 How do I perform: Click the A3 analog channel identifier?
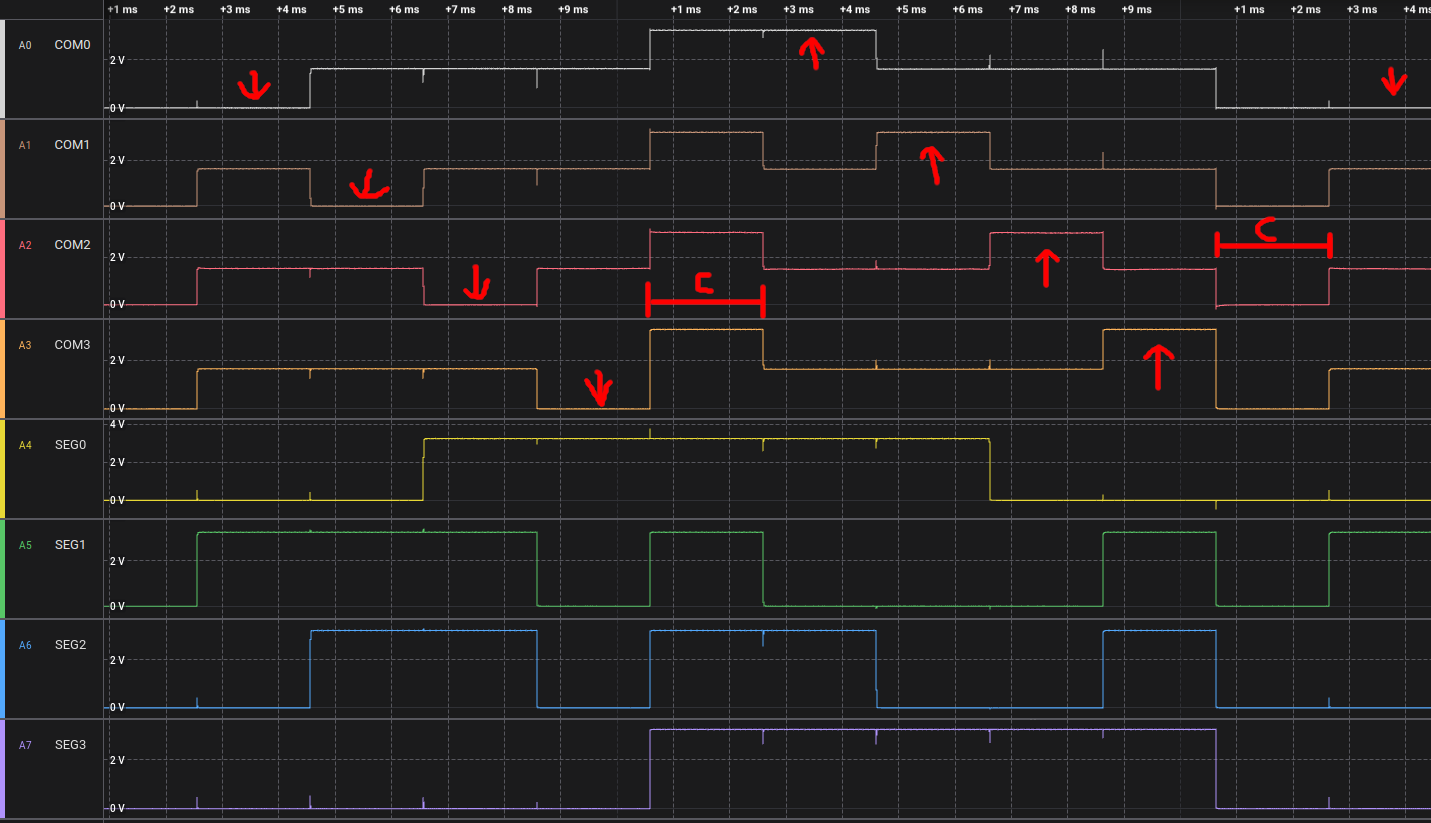pyautogui.click(x=25, y=345)
